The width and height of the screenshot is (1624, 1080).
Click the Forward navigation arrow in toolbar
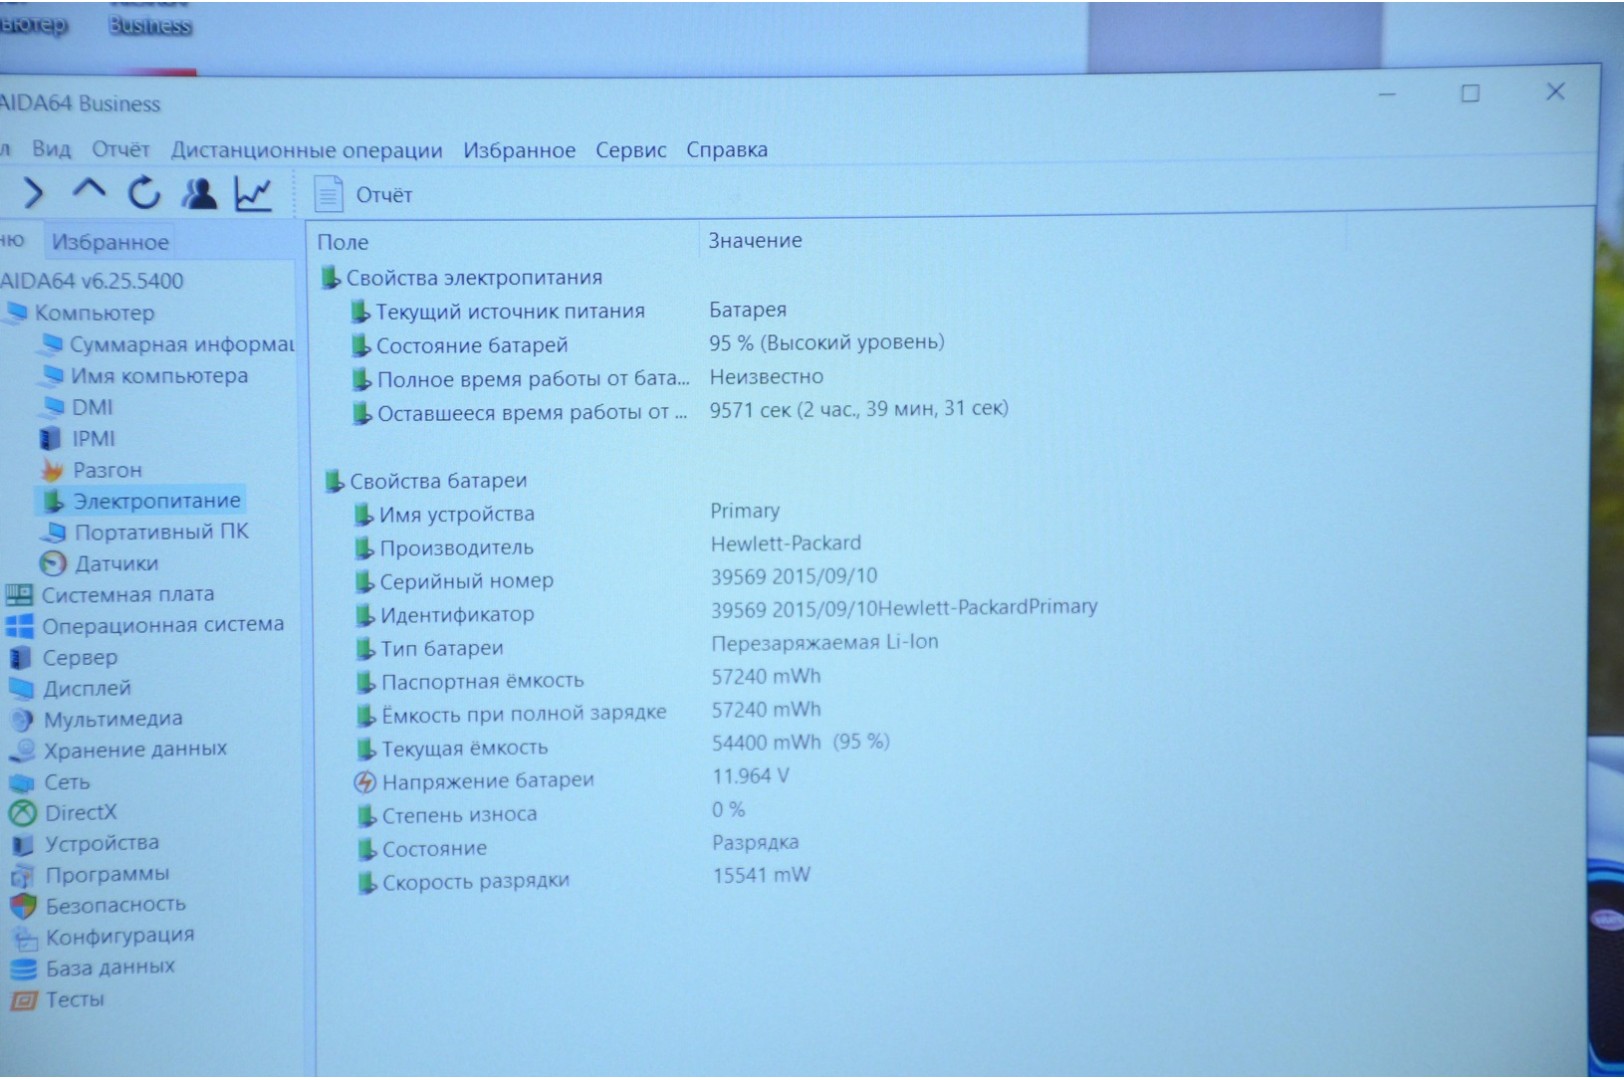(x=33, y=192)
